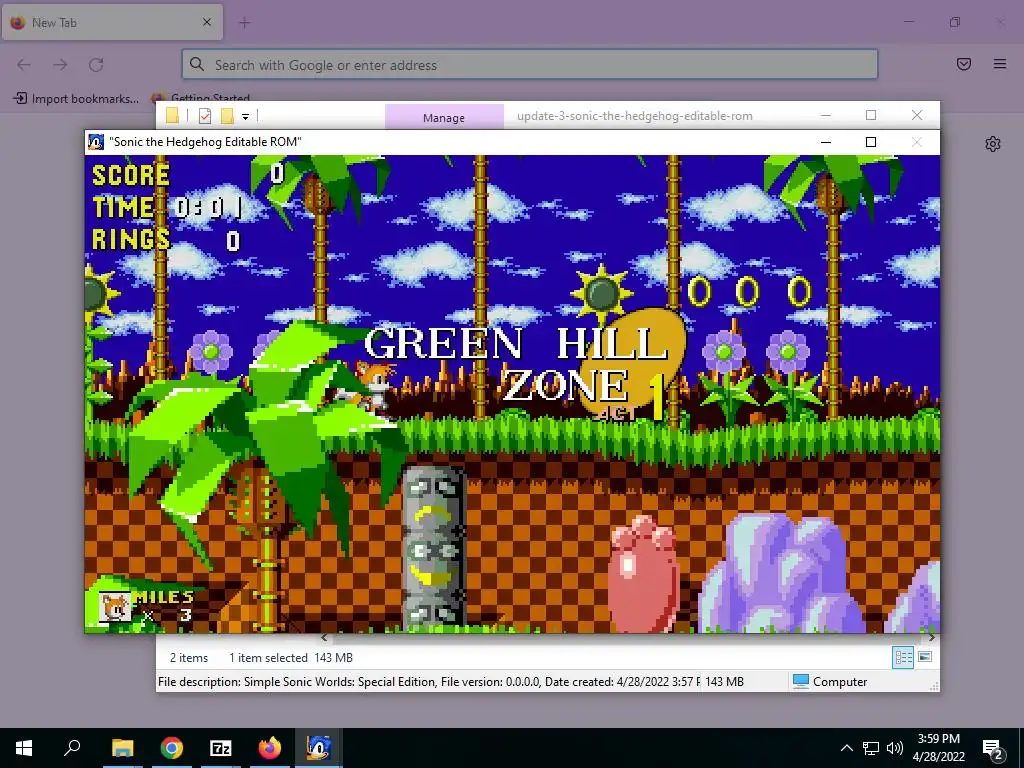This screenshot has width=1024, height=768.
Task: Go forward in the Firefox window
Action: [60, 65]
